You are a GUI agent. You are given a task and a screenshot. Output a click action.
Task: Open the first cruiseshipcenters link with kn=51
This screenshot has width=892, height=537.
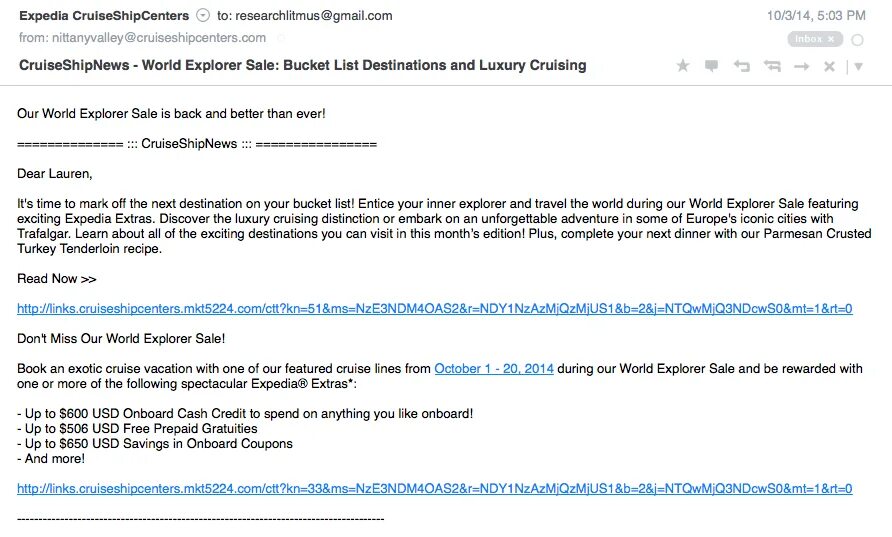click(434, 308)
